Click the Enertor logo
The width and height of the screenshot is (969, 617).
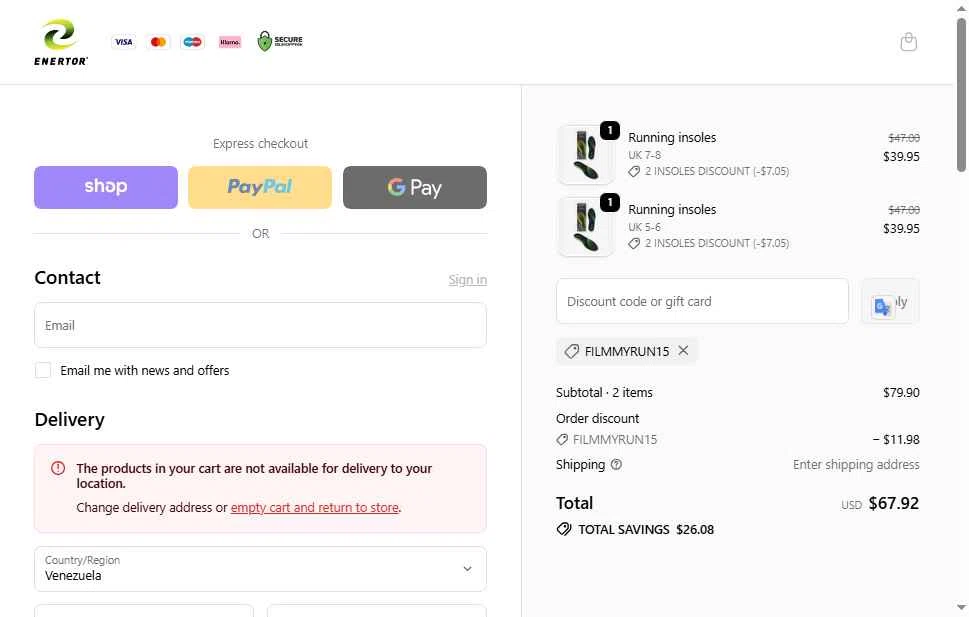coord(61,42)
